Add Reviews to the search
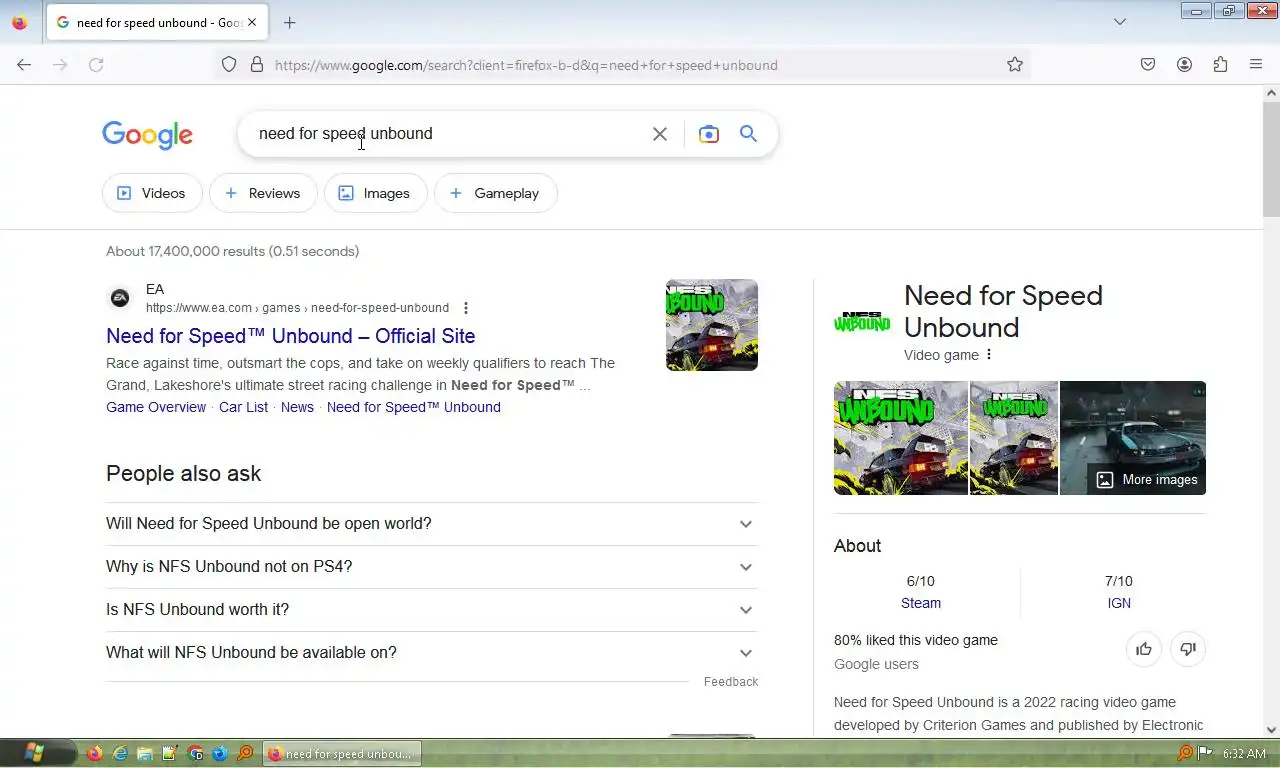The image size is (1280, 768). point(263,193)
